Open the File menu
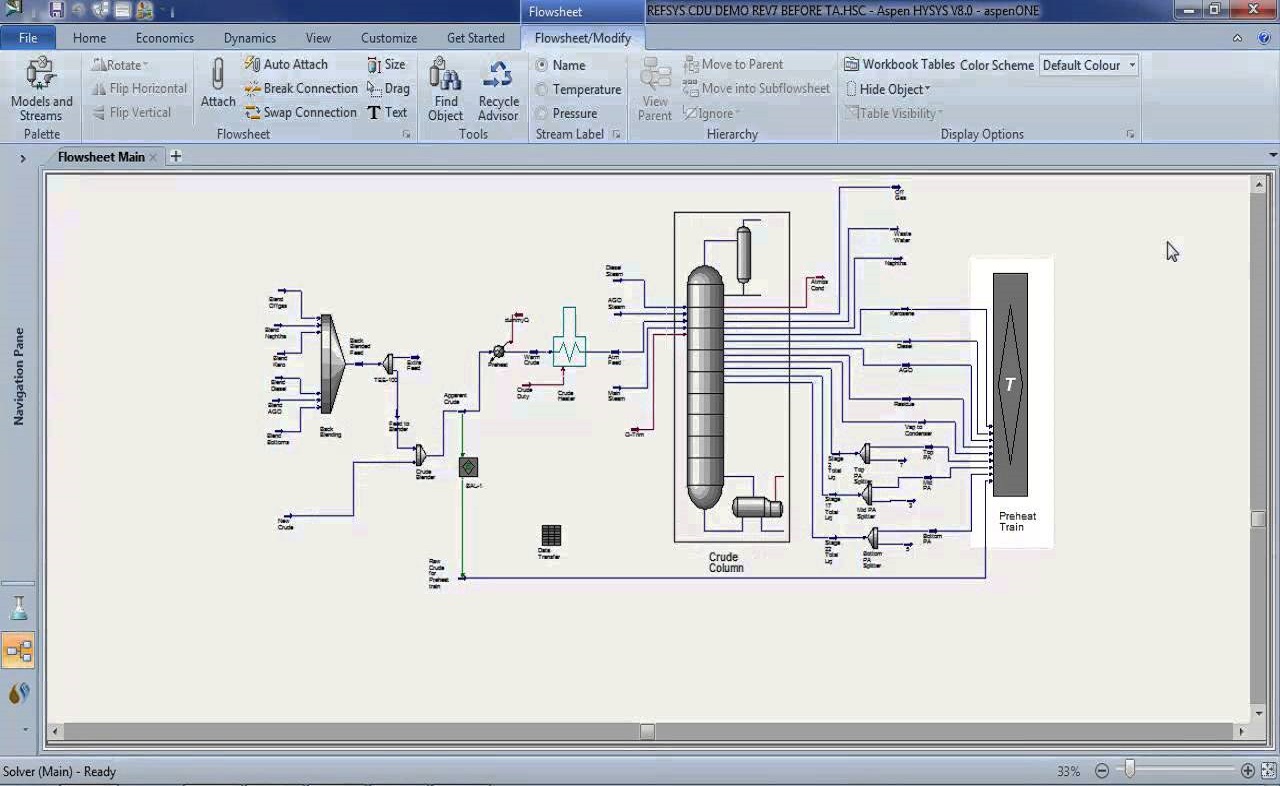This screenshot has height=786, width=1280. [28, 38]
